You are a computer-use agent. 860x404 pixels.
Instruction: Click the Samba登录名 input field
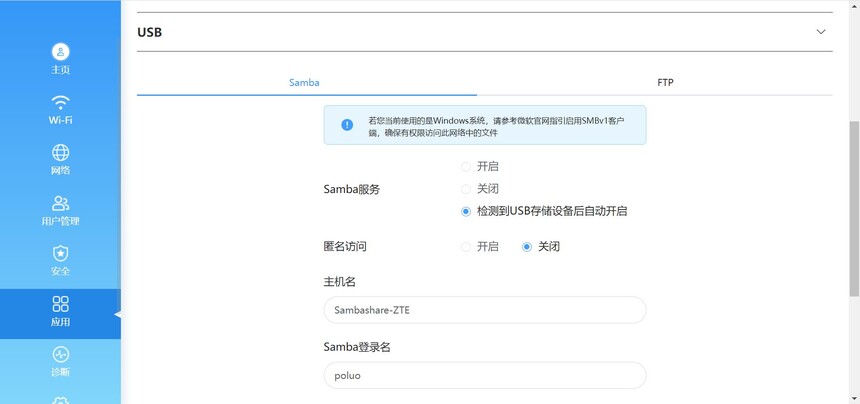pyautogui.click(x=485, y=376)
